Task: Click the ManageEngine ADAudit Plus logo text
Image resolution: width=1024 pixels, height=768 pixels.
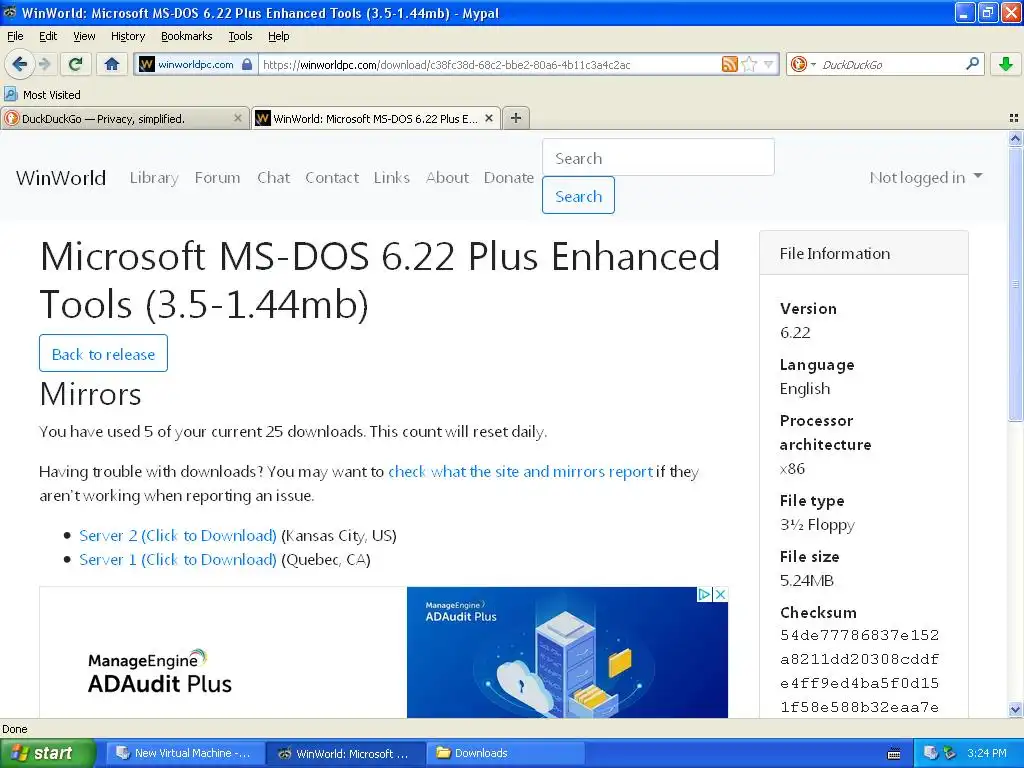Action: [159, 671]
